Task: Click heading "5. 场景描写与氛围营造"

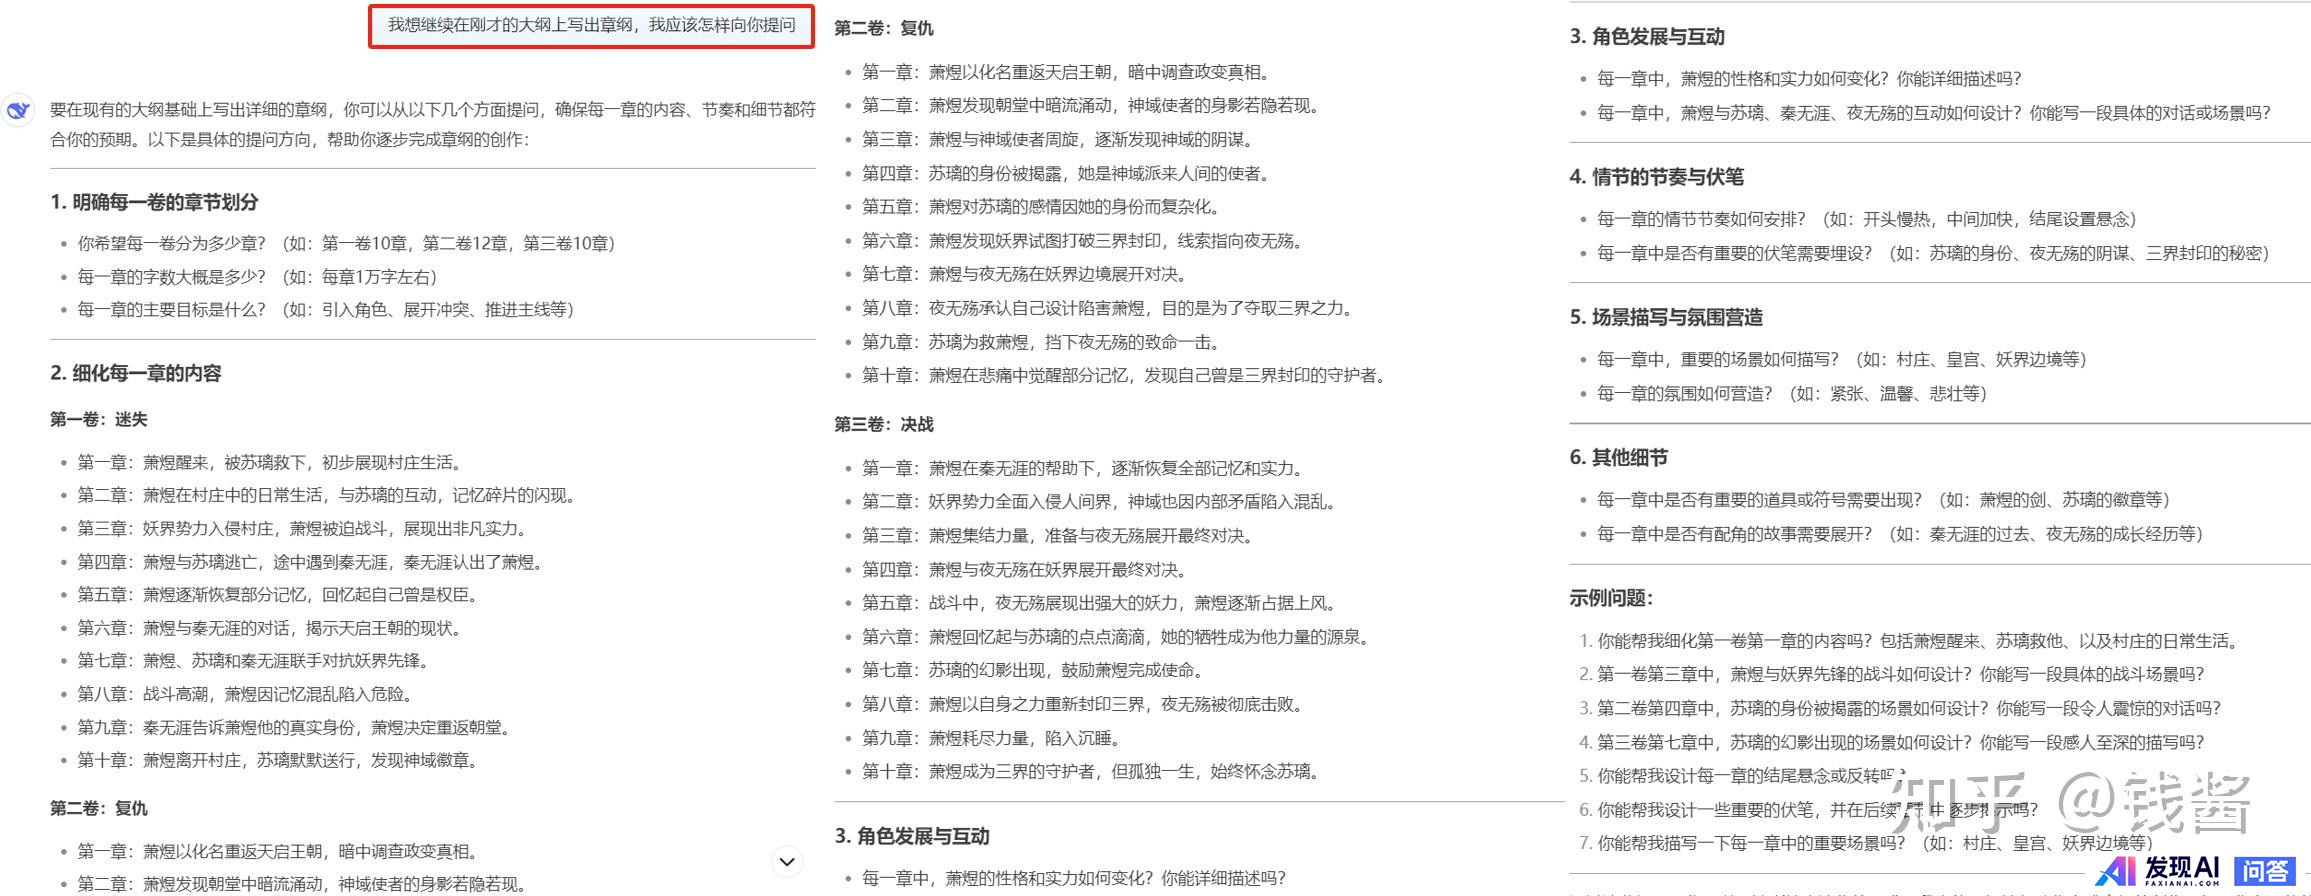Action: 1666,317
